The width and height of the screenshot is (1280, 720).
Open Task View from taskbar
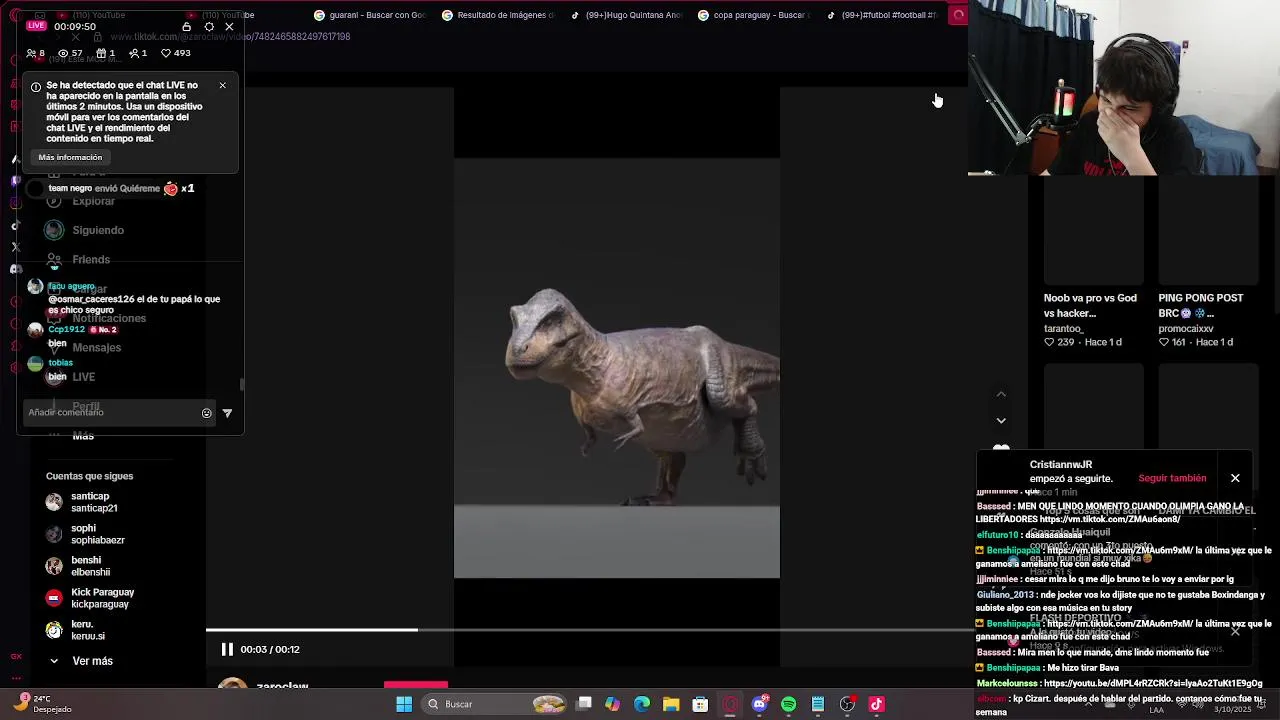[x=584, y=704]
